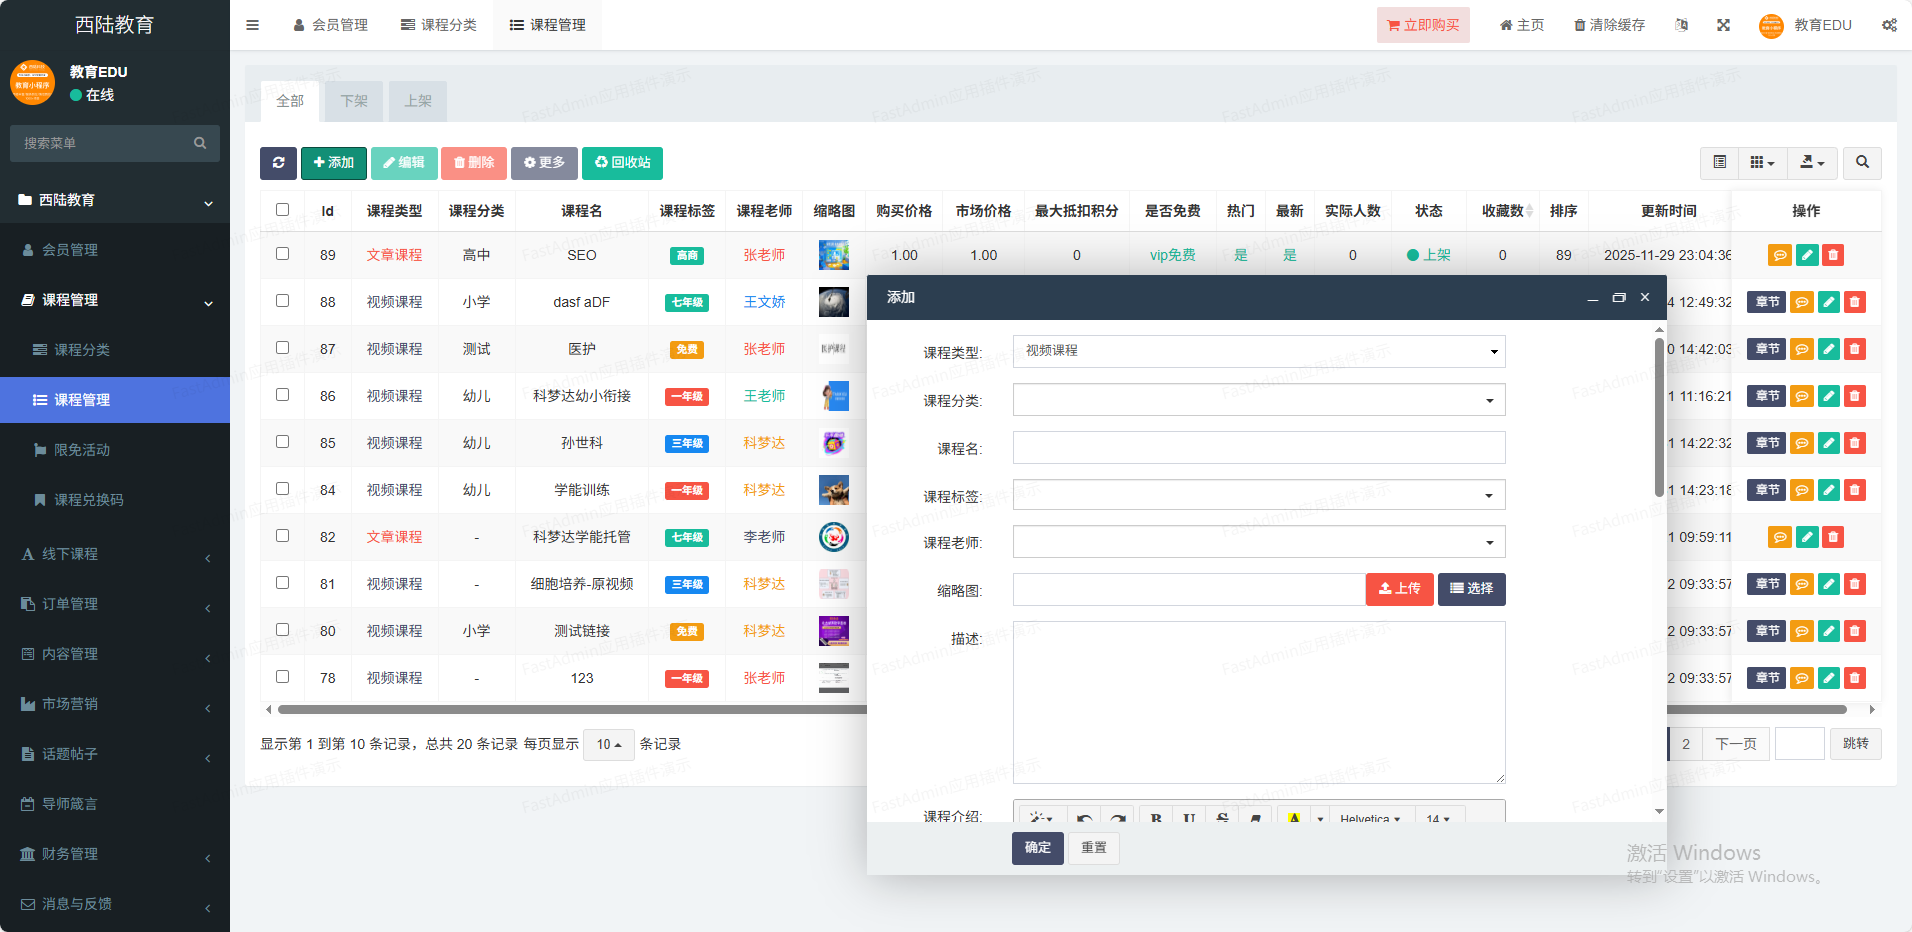Screen dimensions: 1912x932
Task: Click into the 课程名 input field
Action: [x=1258, y=448]
